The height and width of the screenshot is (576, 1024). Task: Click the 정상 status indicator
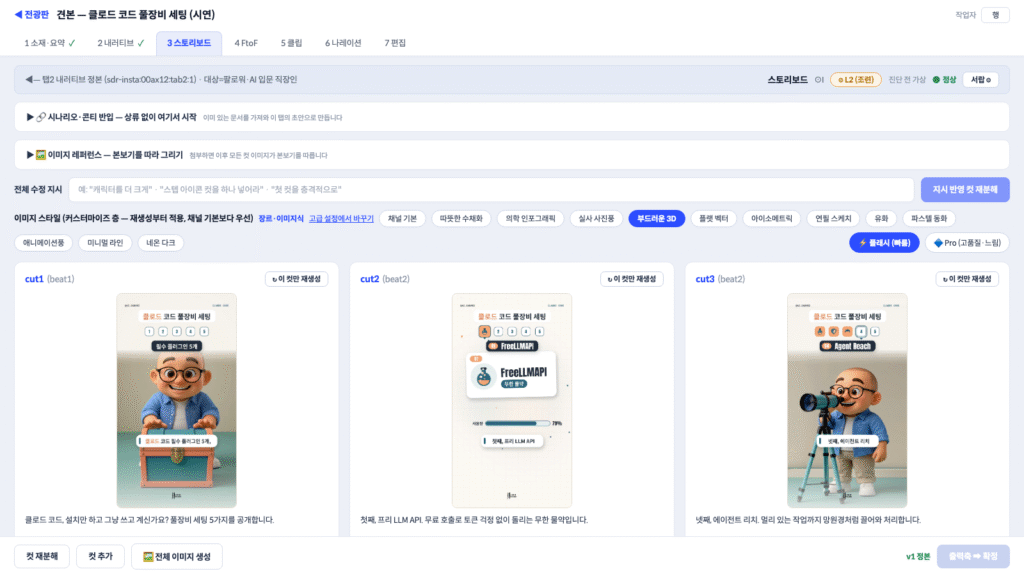click(944, 80)
